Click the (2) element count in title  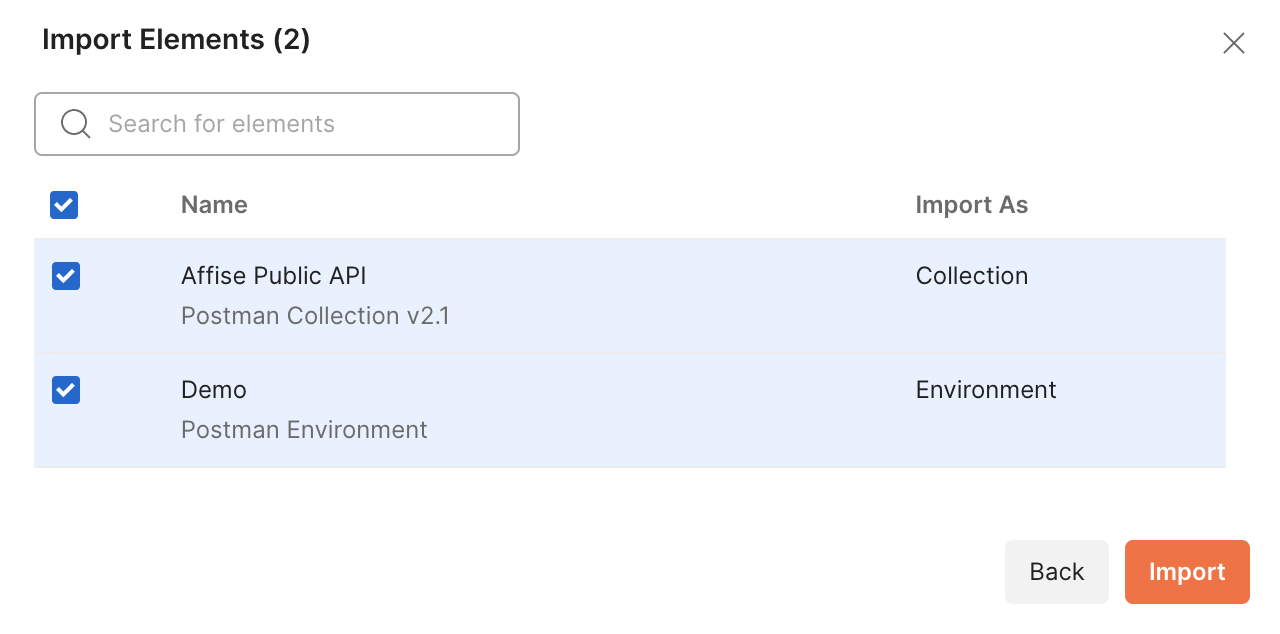click(x=291, y=40)
